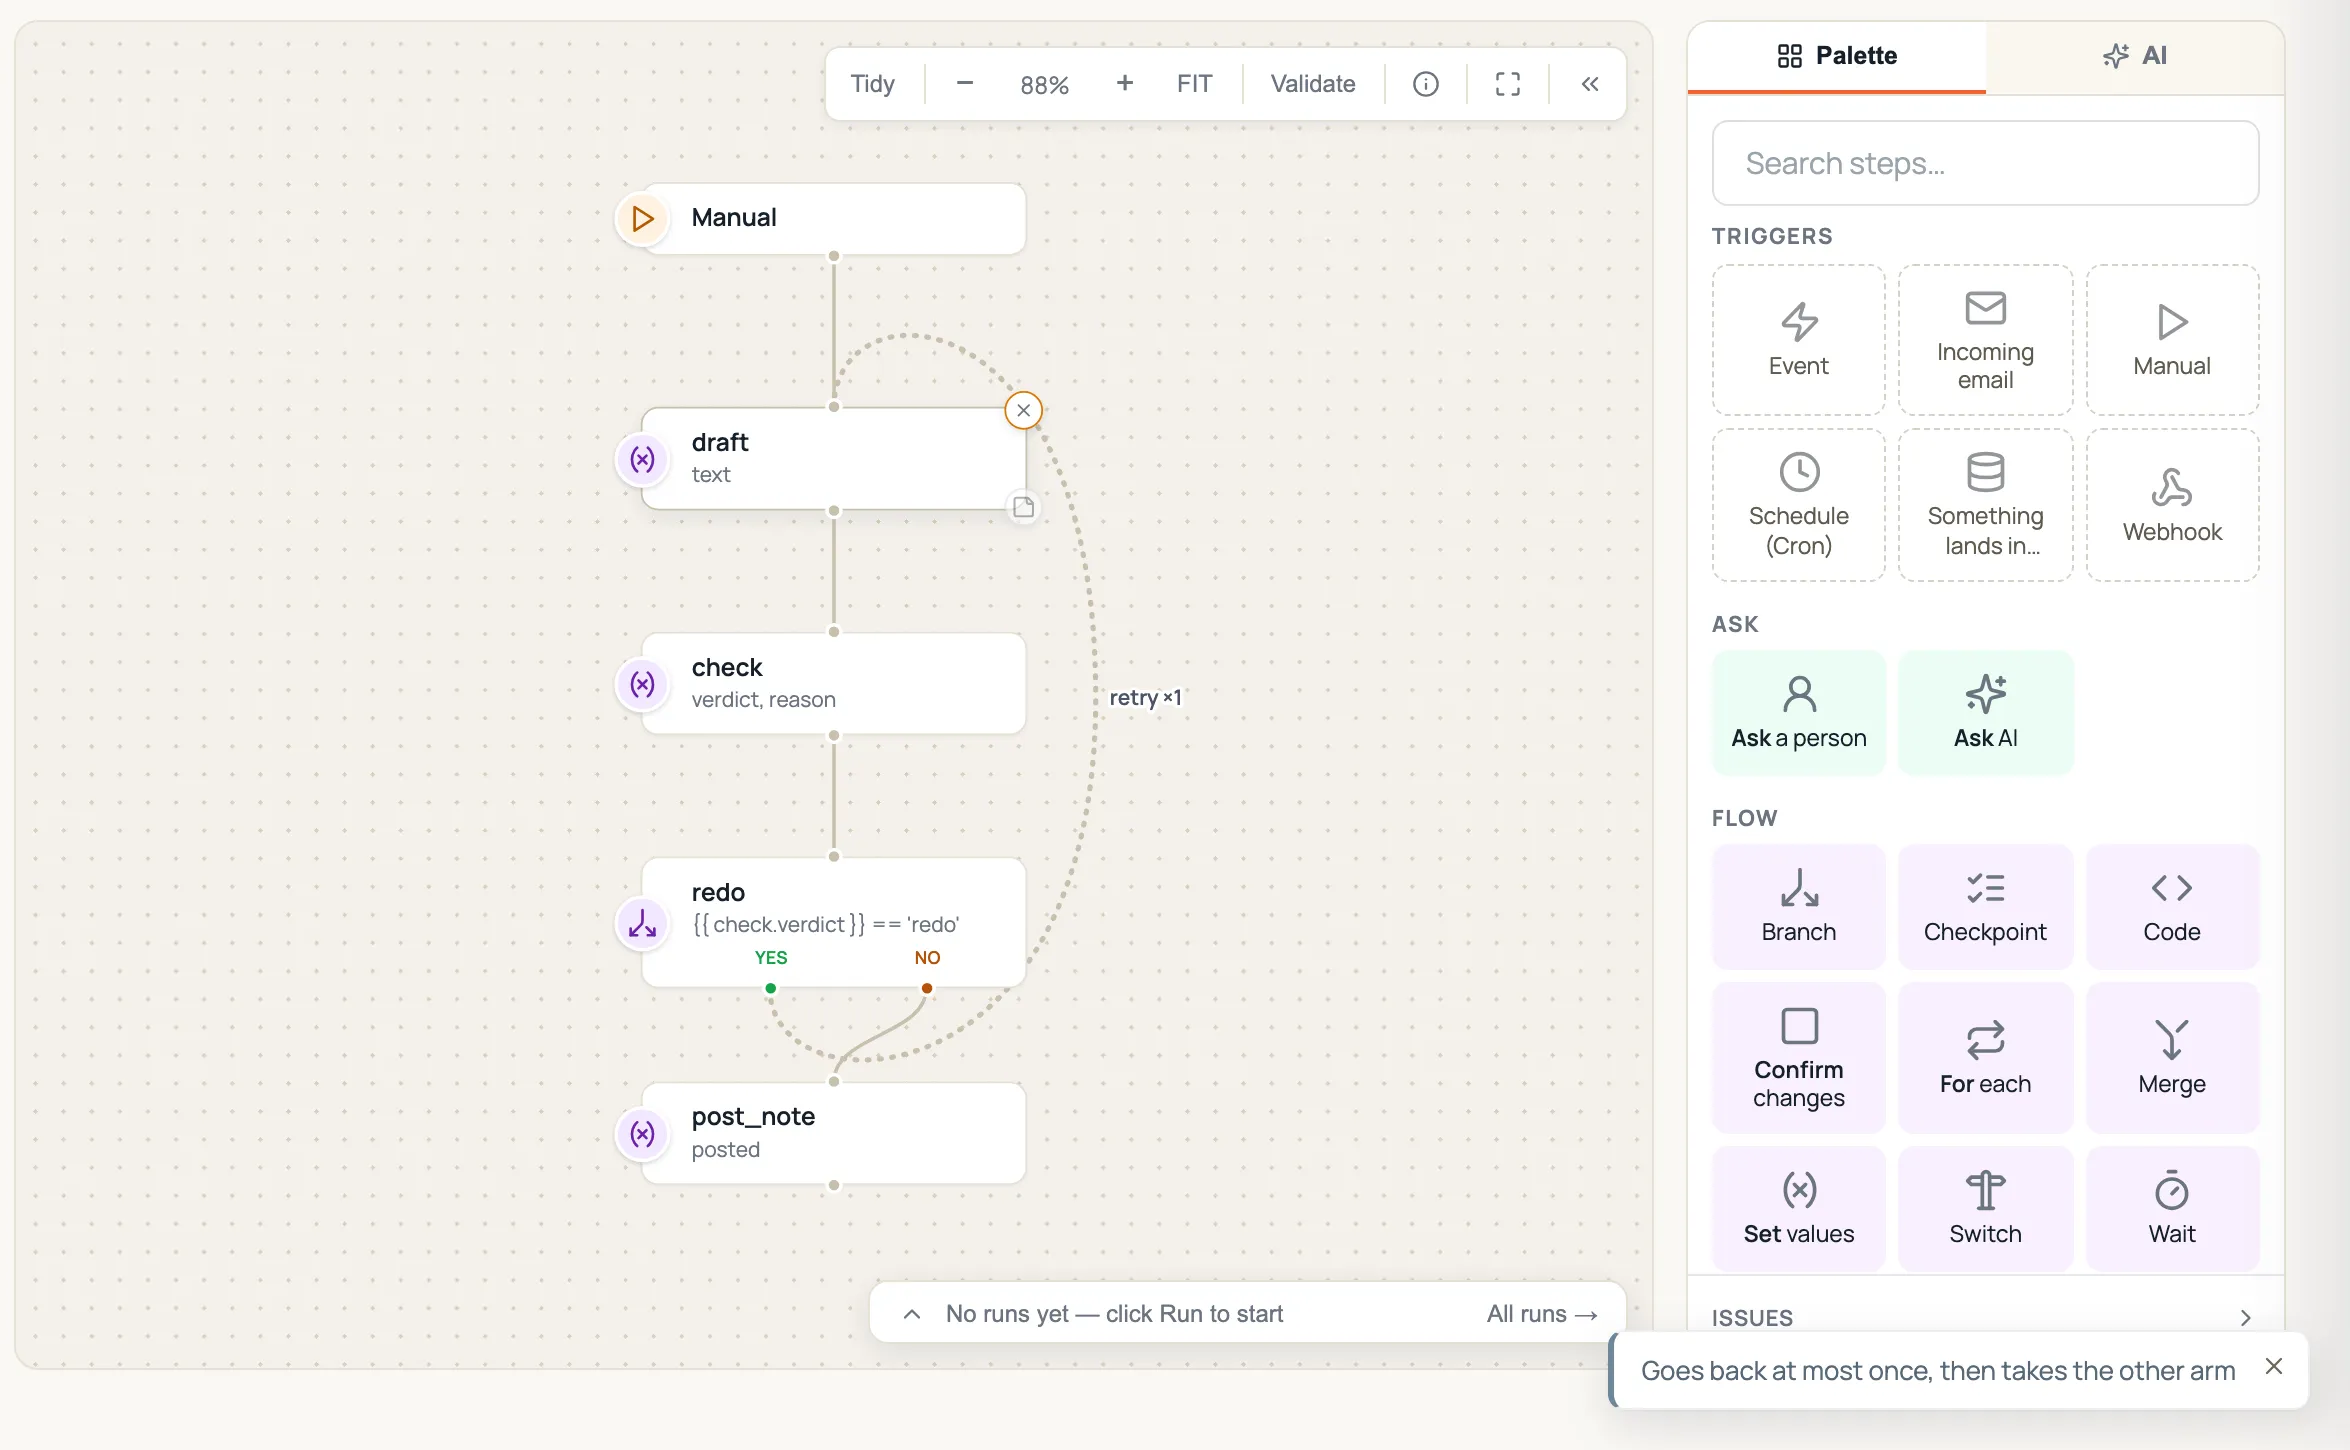Choose the Ask a person step
This screenshot has width=2350, height=1450.
tap(1798, 712)
